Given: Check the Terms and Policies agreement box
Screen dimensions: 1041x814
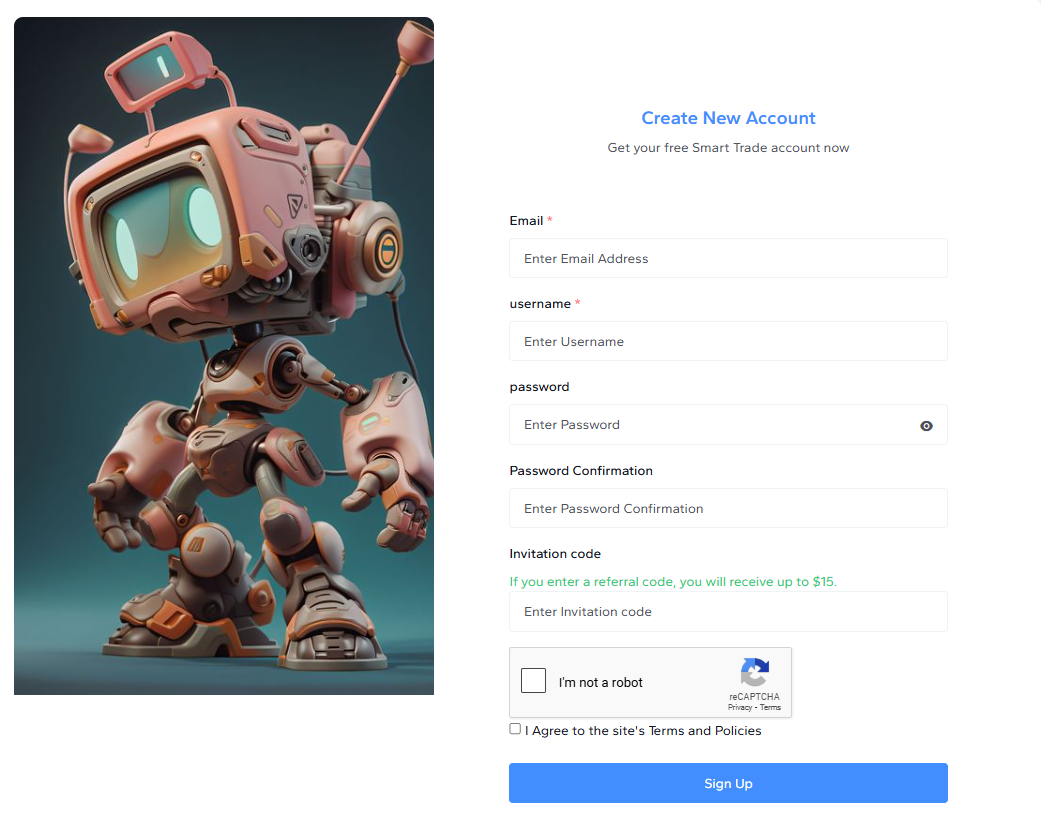Looking at the screenshot, I should [x=515, y=728].
